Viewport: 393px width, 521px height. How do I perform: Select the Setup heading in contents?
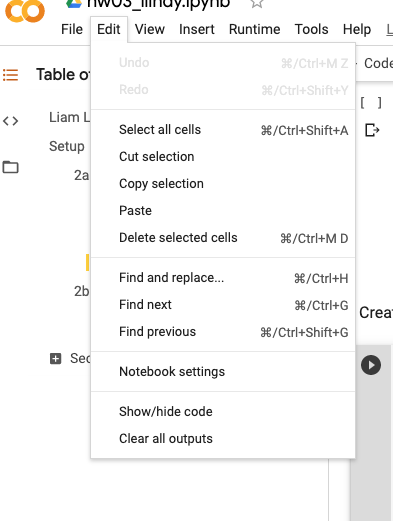(x=67, y=146)
